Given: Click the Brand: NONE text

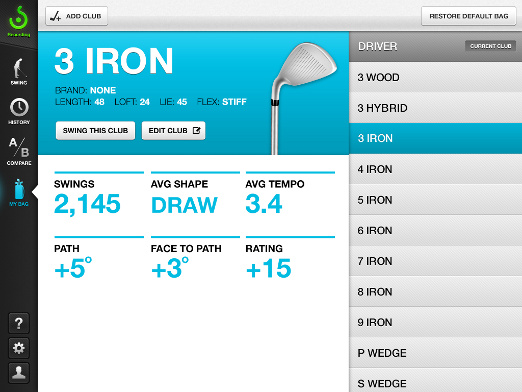Looking at the screenshot, I should [85, 90].
